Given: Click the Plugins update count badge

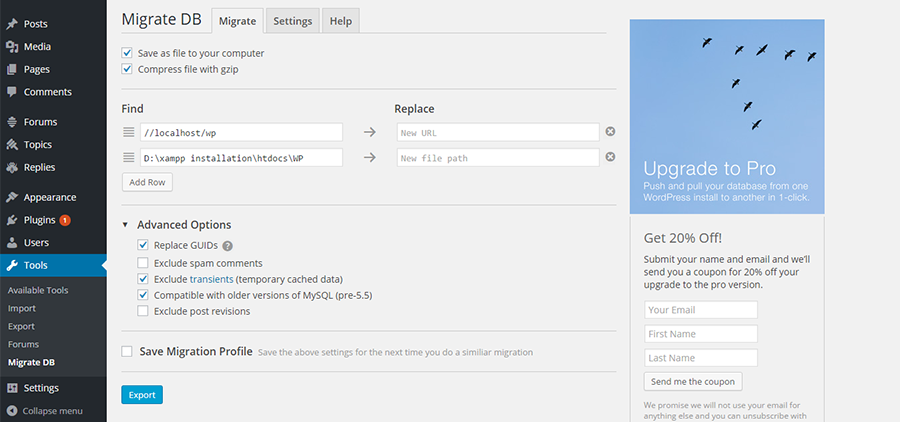Looking at the screenshot, I should (65, 220).
